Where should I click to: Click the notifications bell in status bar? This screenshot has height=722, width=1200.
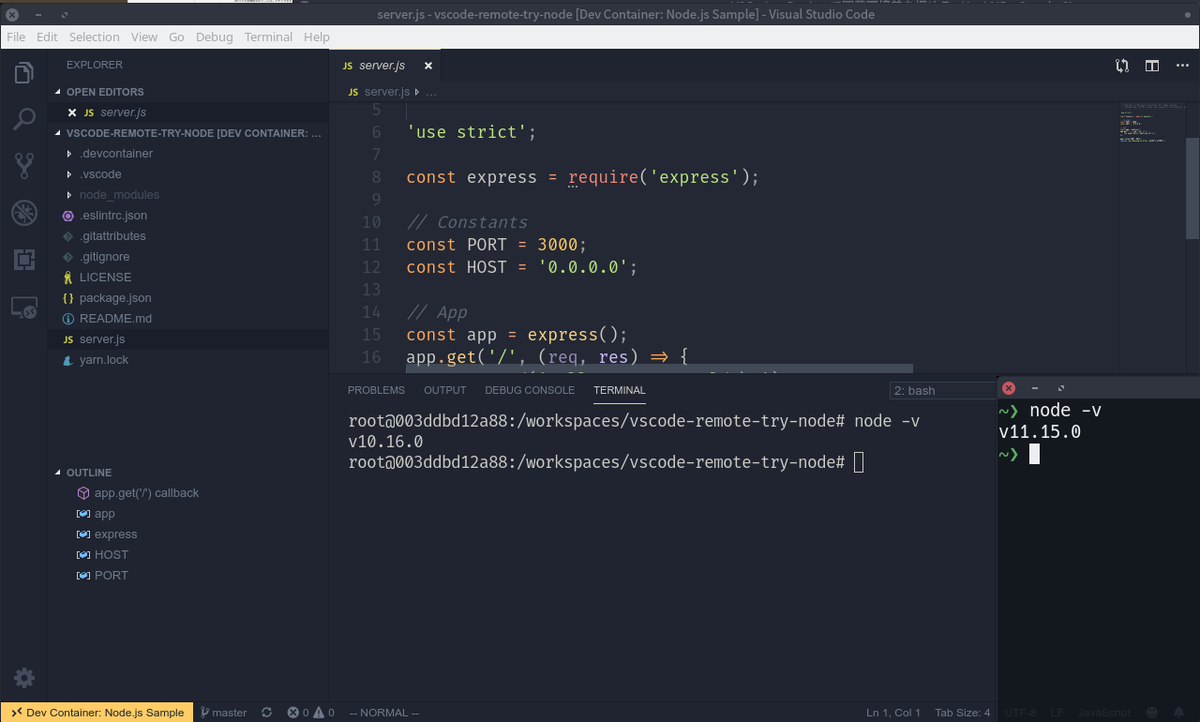[1179, 712]
